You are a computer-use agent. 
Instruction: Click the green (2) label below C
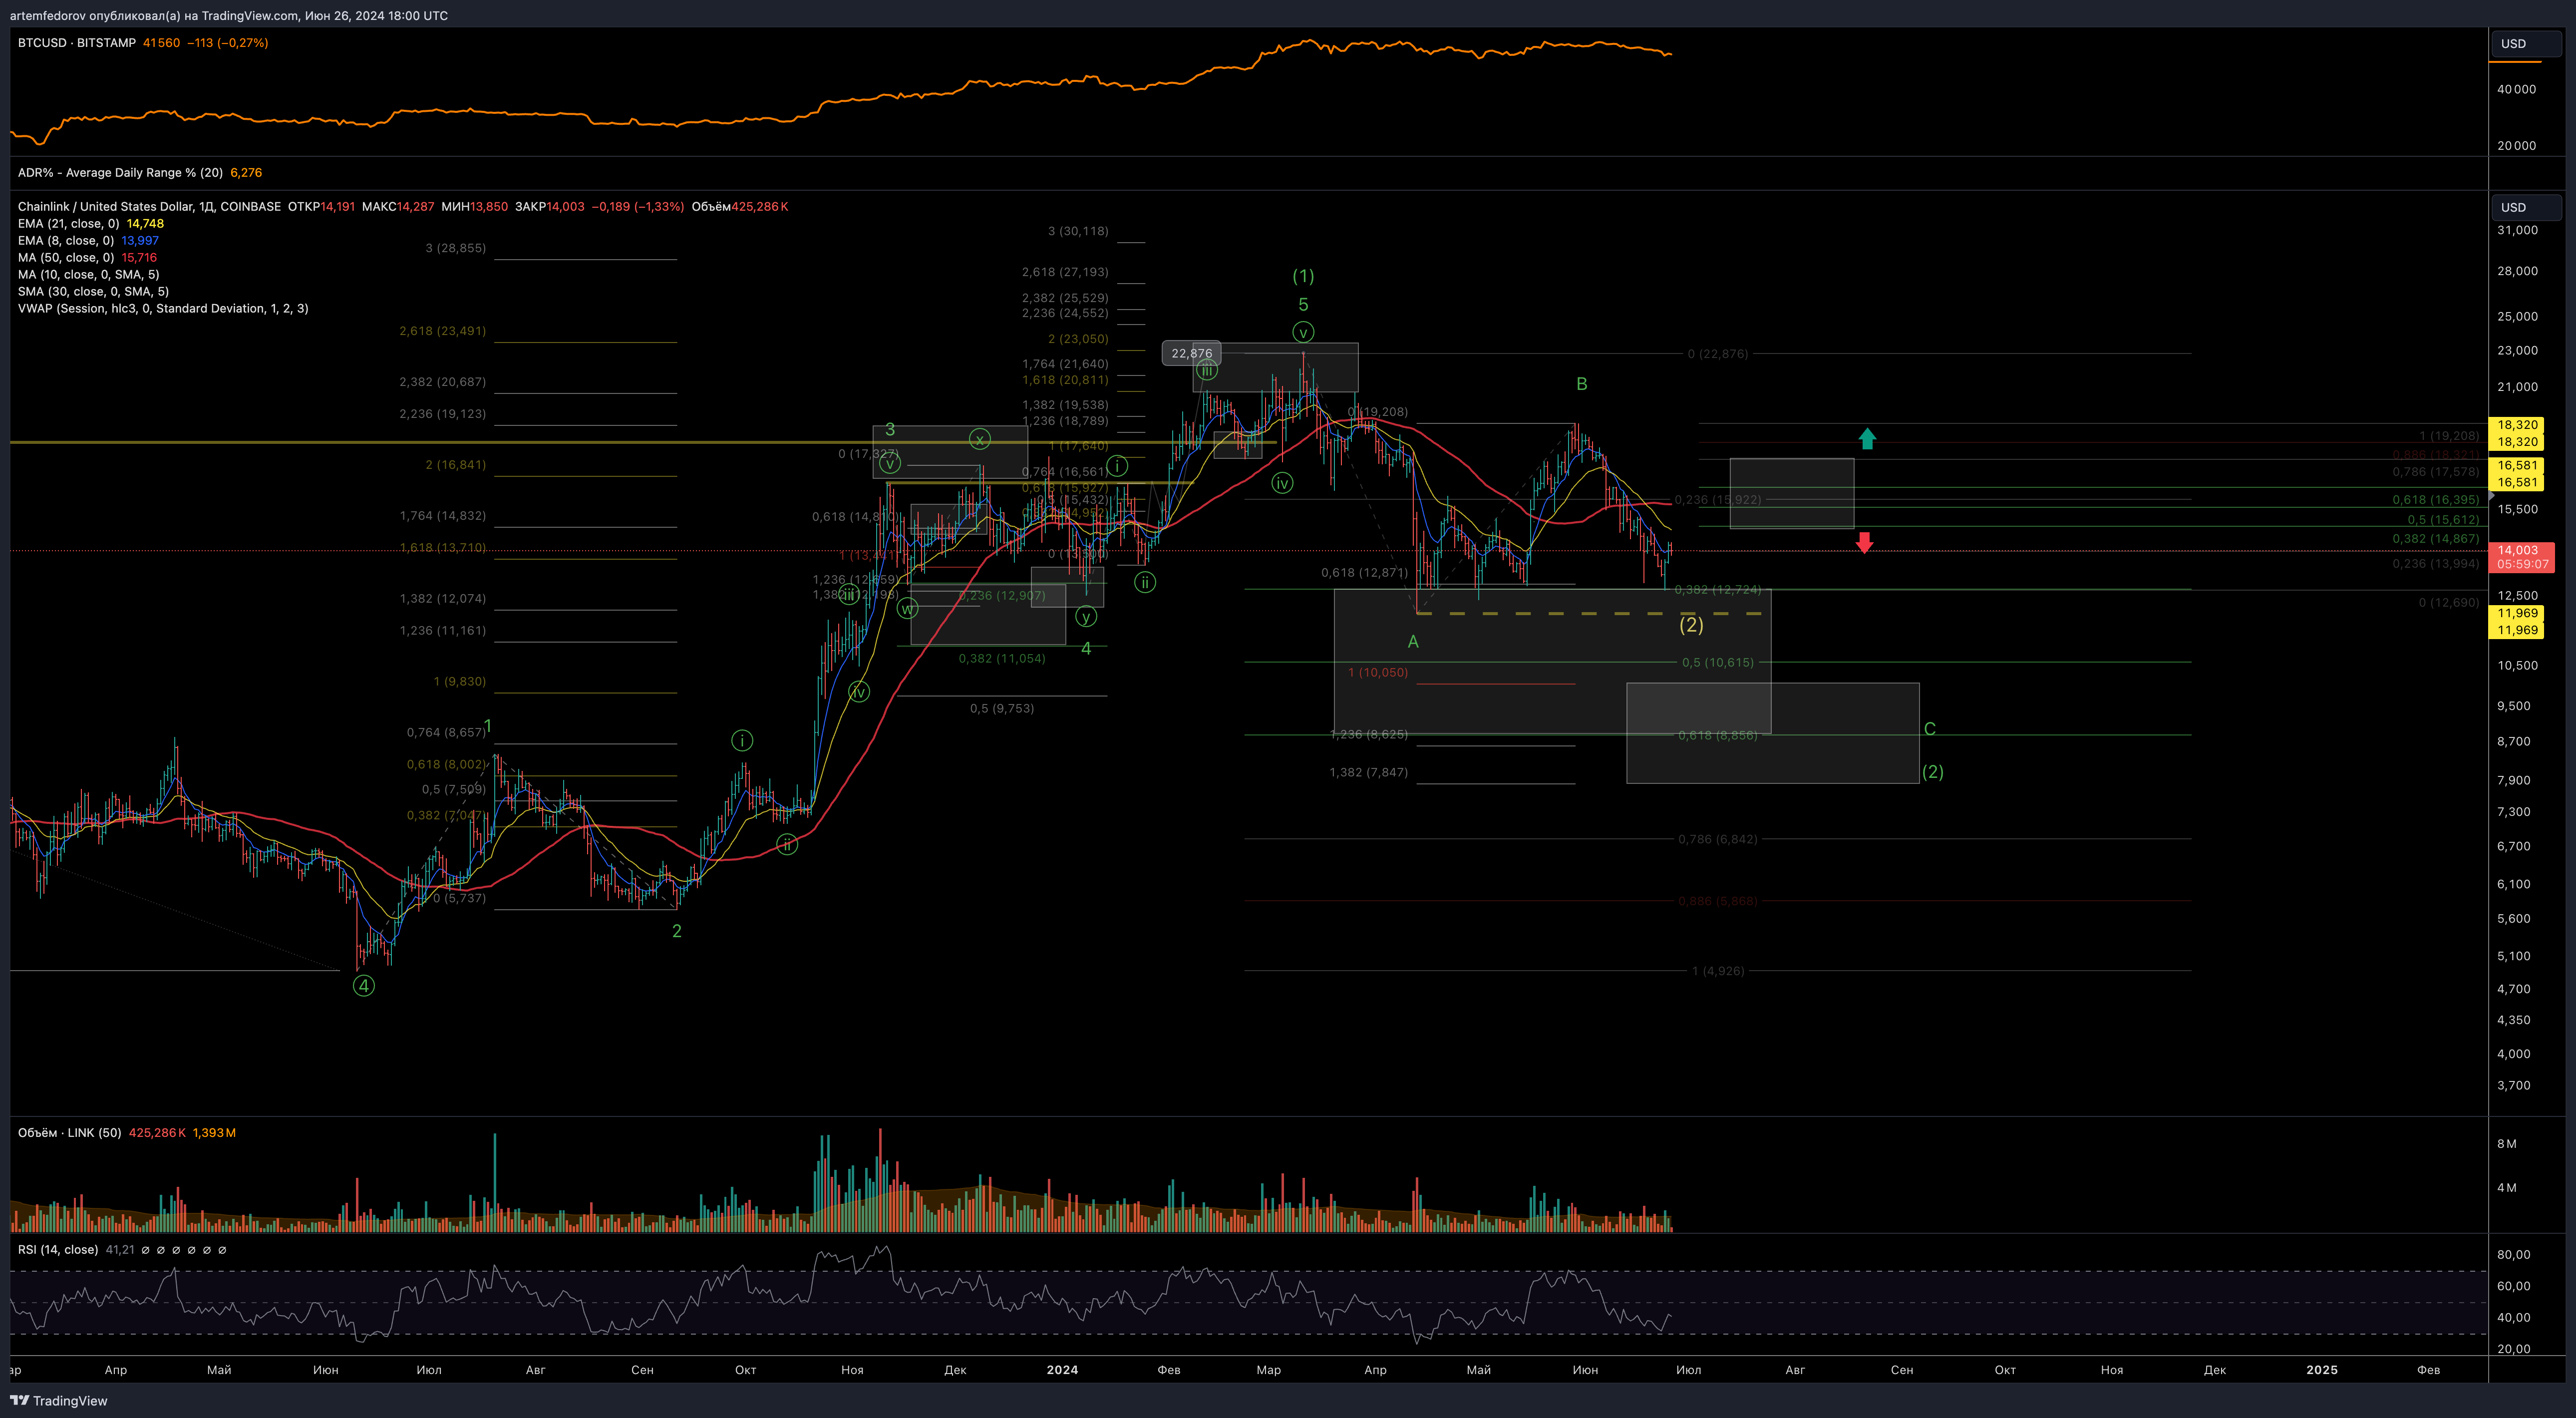point(1933,771)
